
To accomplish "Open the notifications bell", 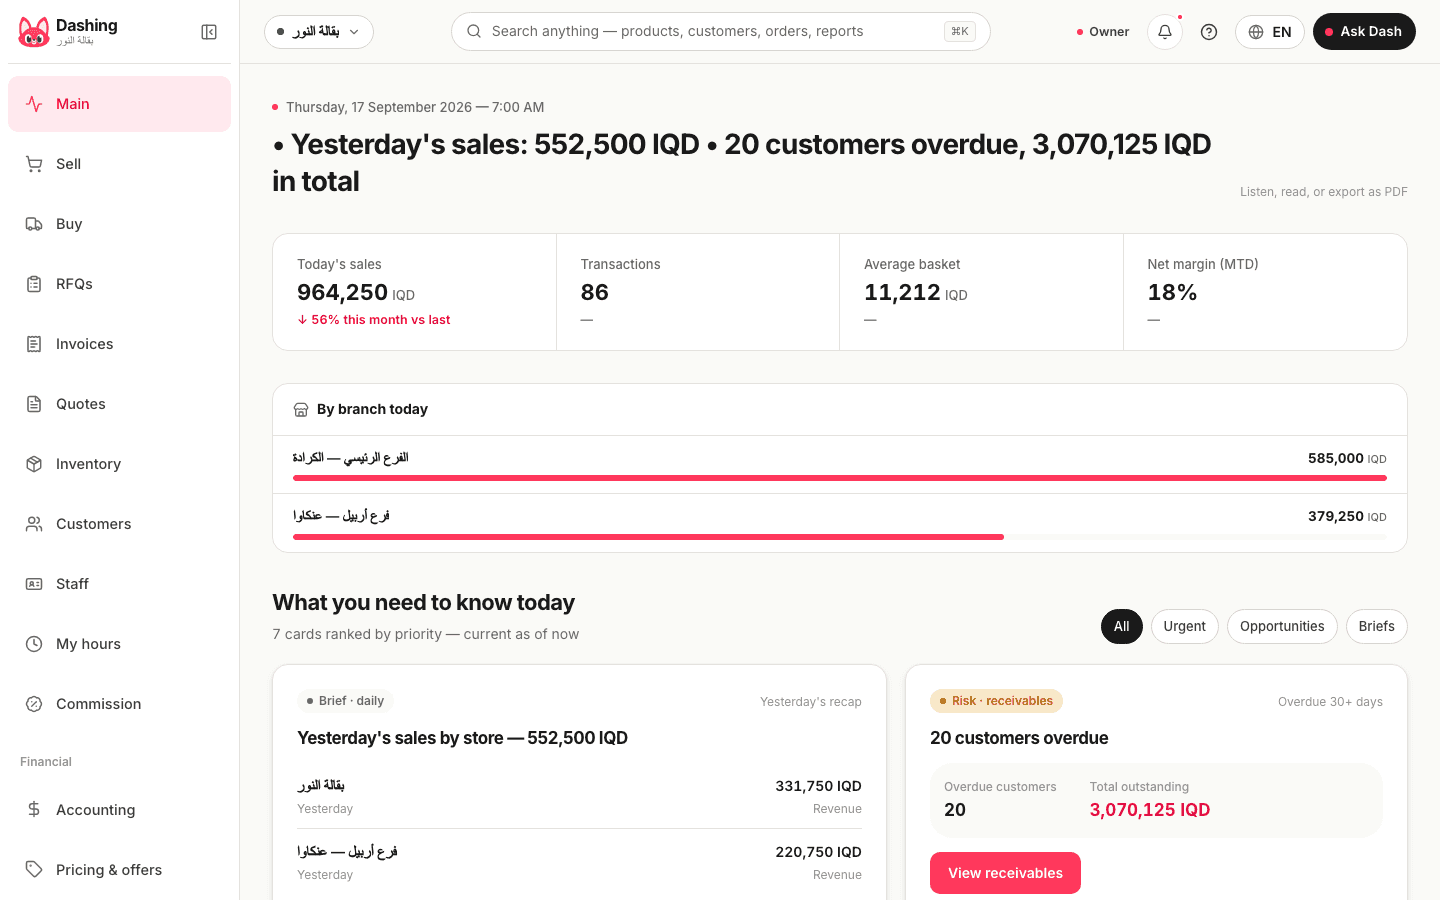I will click(x=1165, y=32).
